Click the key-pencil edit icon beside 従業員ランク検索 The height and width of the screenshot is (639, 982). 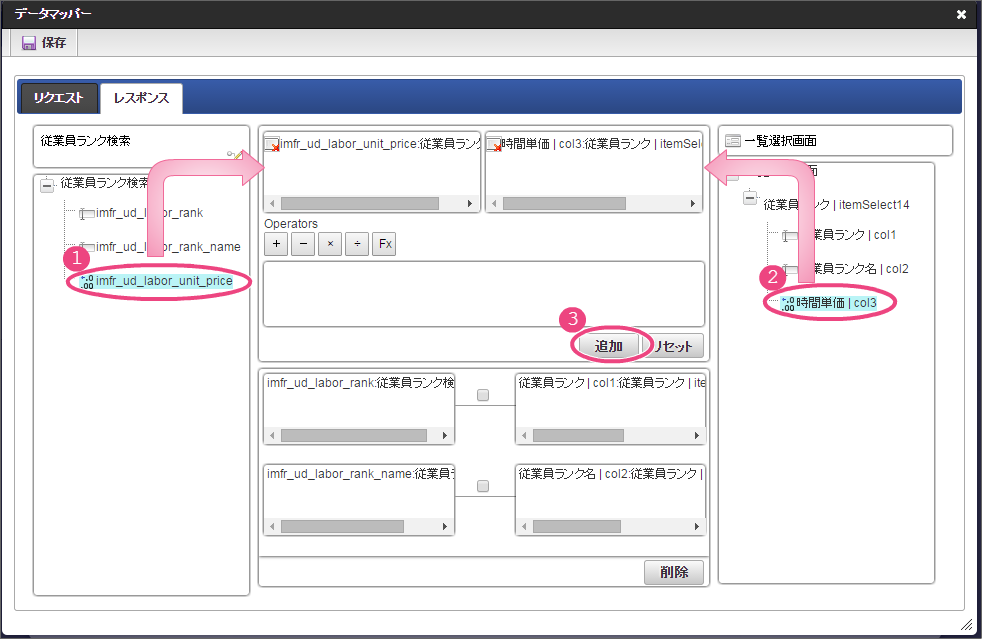point(235,154)
